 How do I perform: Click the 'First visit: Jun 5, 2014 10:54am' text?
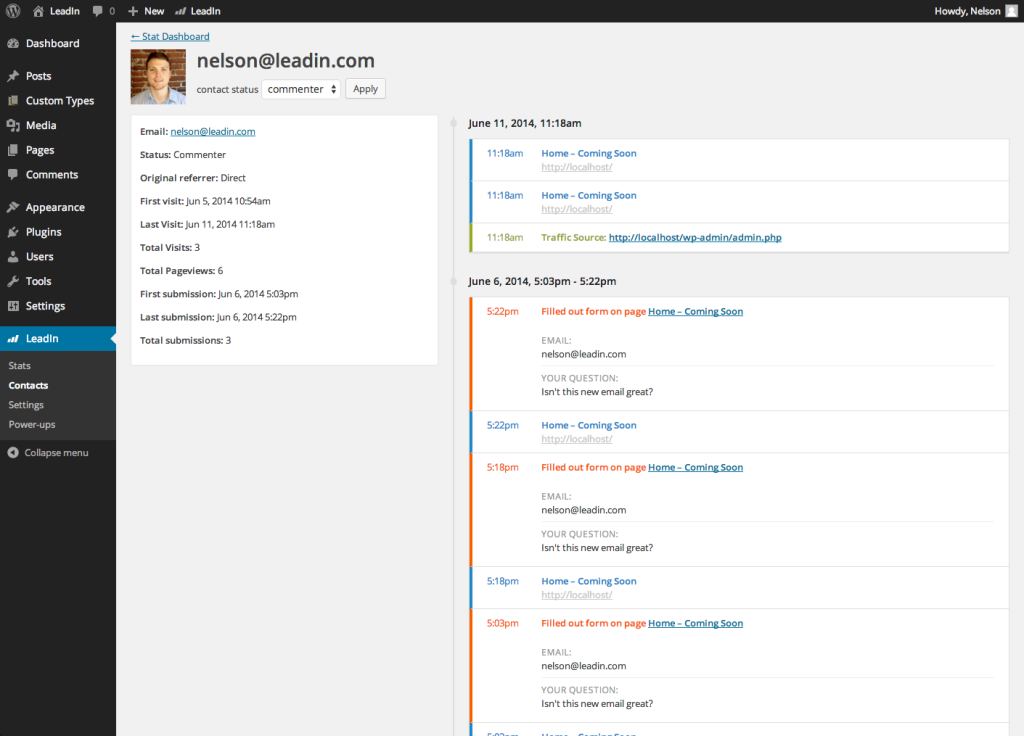205,201
